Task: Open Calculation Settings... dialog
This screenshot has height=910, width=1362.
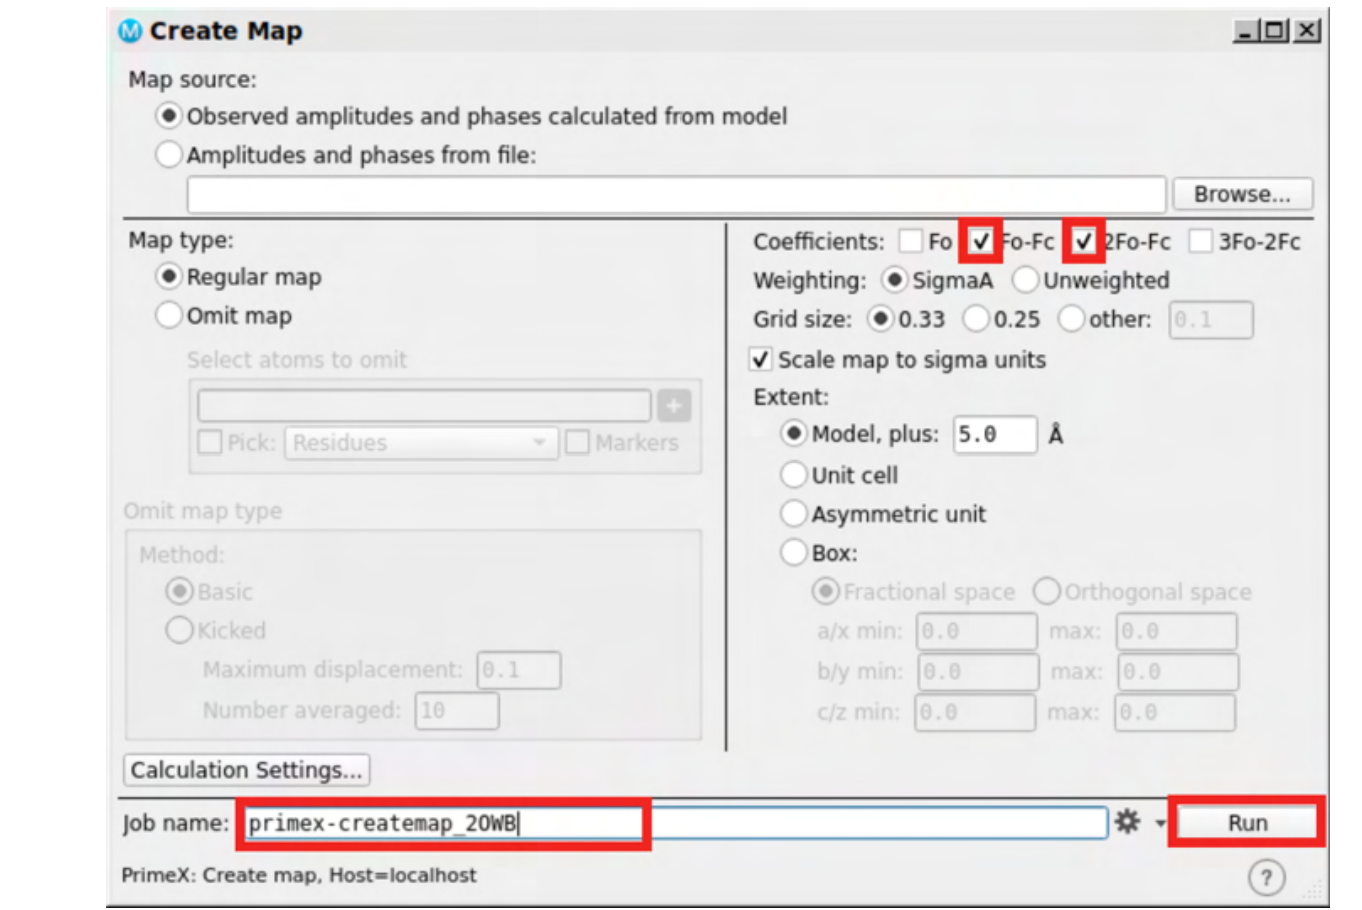Action: 246,770
